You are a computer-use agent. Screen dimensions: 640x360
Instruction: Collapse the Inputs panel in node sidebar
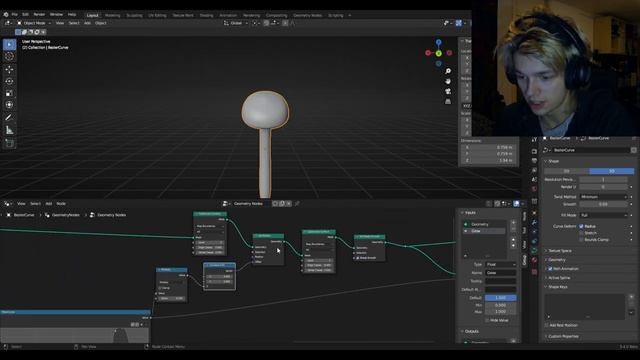coord(469,213)
